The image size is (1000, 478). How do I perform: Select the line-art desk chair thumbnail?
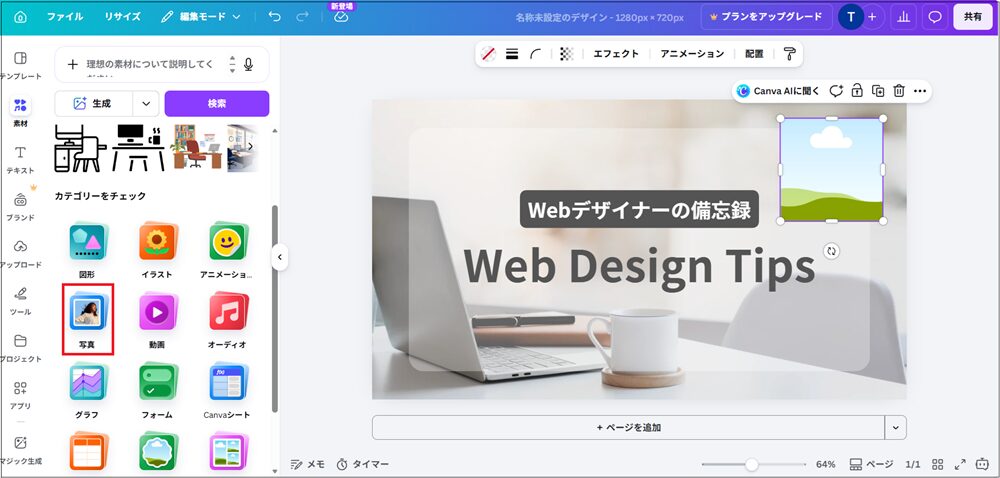[x=80, y=148]
